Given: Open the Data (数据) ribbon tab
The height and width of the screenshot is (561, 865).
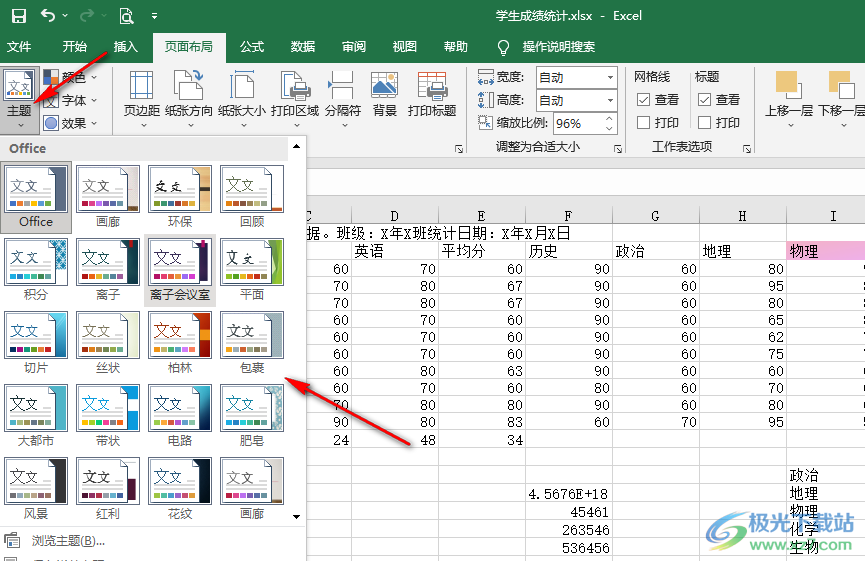Looking at the screenshot, I should tap(303, 47).
